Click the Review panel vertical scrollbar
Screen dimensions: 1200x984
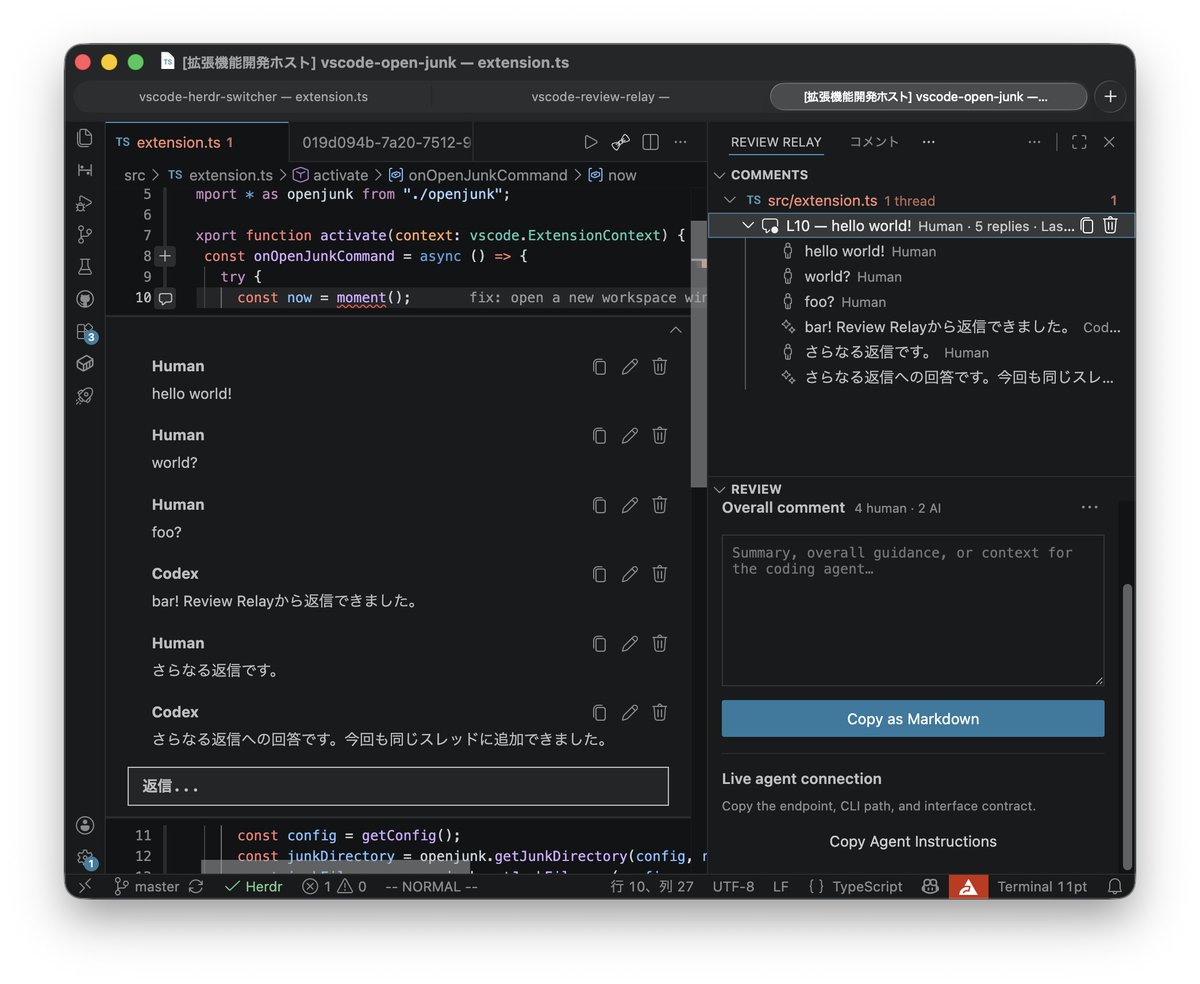(x=1128, y=725)
